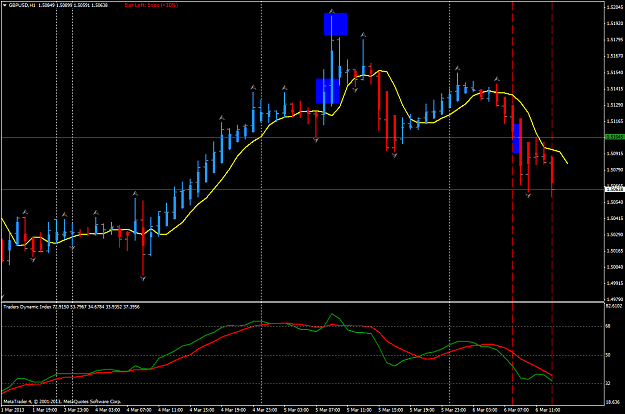Click the 4 Mar 23:00 time axis label
625x414 pixels.
(x=265, y=410)
